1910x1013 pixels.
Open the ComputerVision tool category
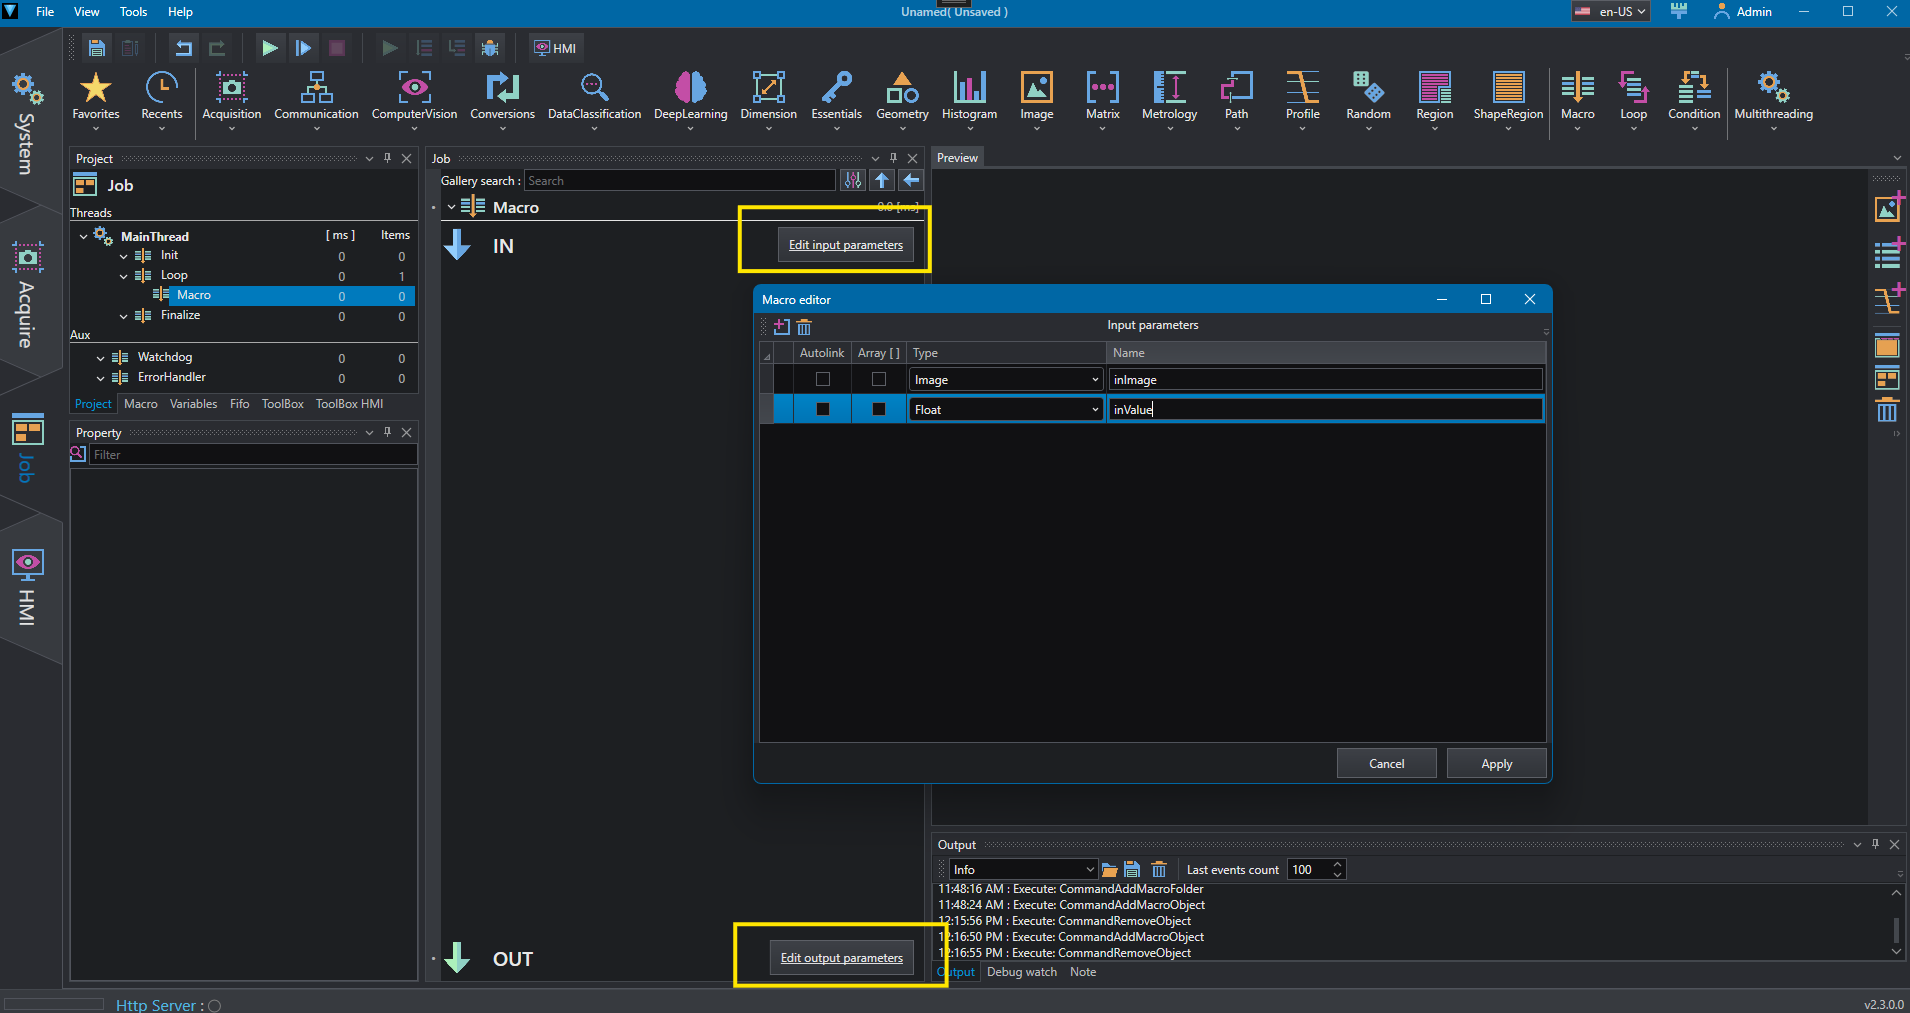[x=414, y=96]
